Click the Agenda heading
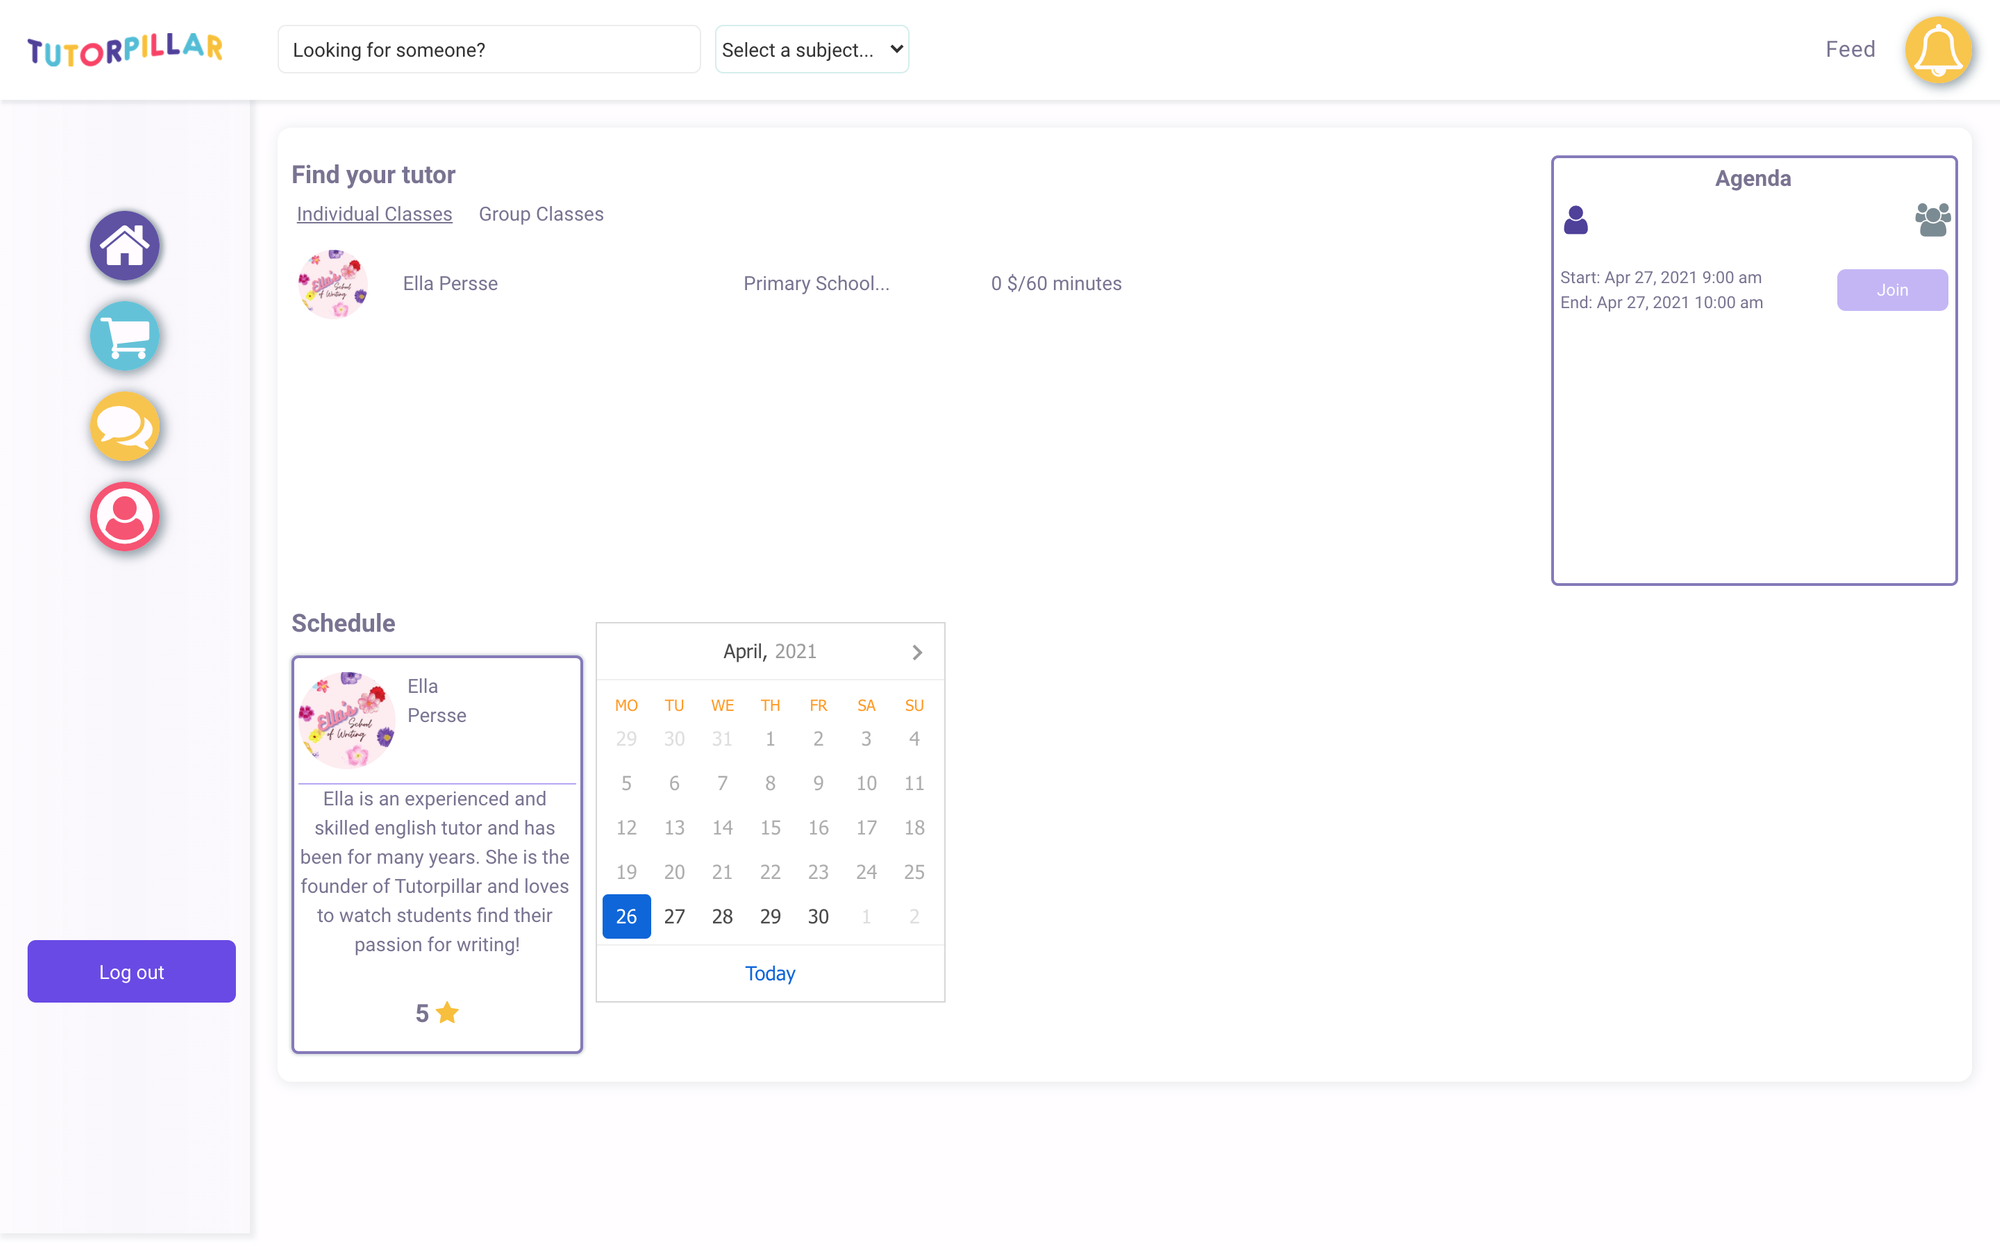 [x=1753, y=179]
